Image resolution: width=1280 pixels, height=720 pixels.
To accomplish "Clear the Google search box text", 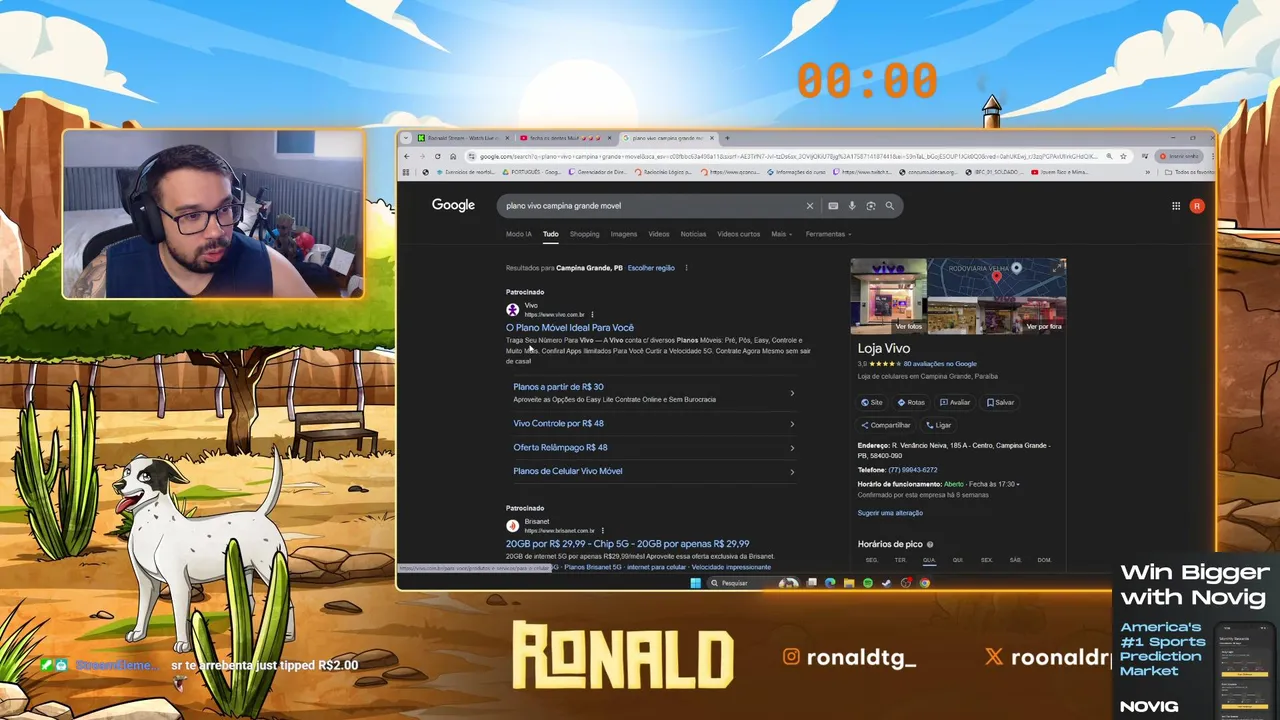I will click(810, 206).
